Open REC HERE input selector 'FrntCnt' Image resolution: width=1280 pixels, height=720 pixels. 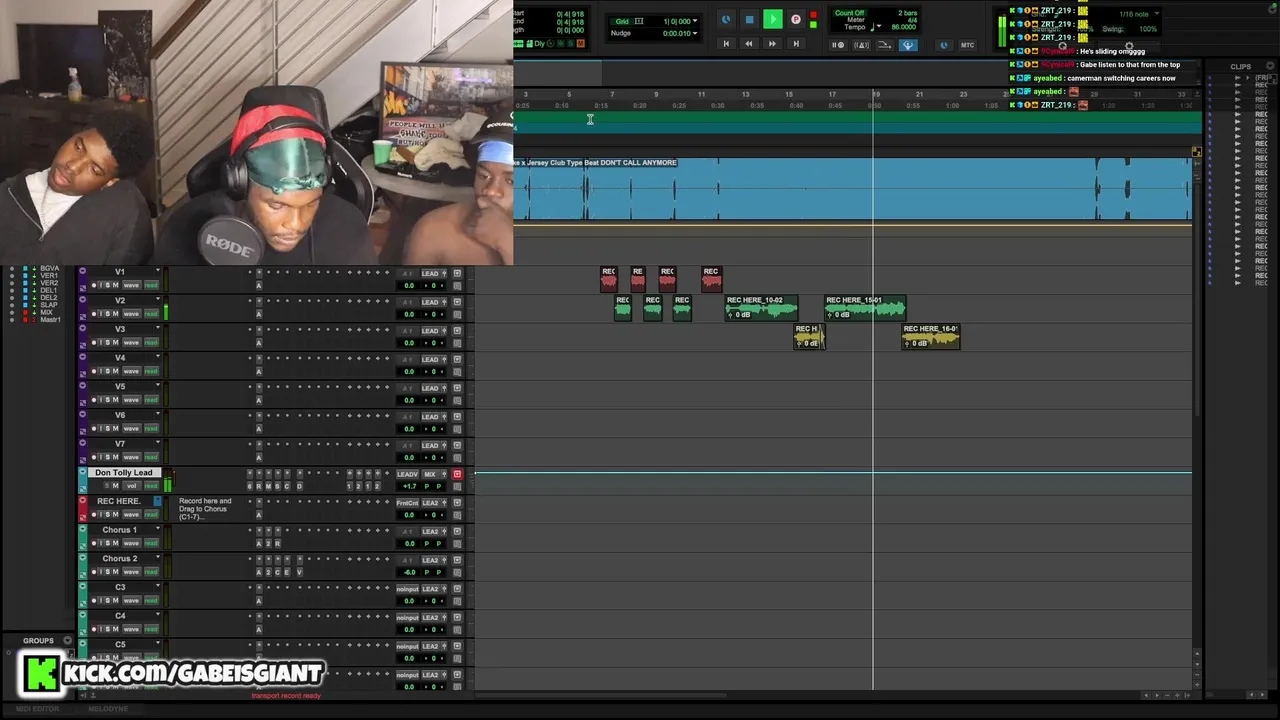[407, 503]
